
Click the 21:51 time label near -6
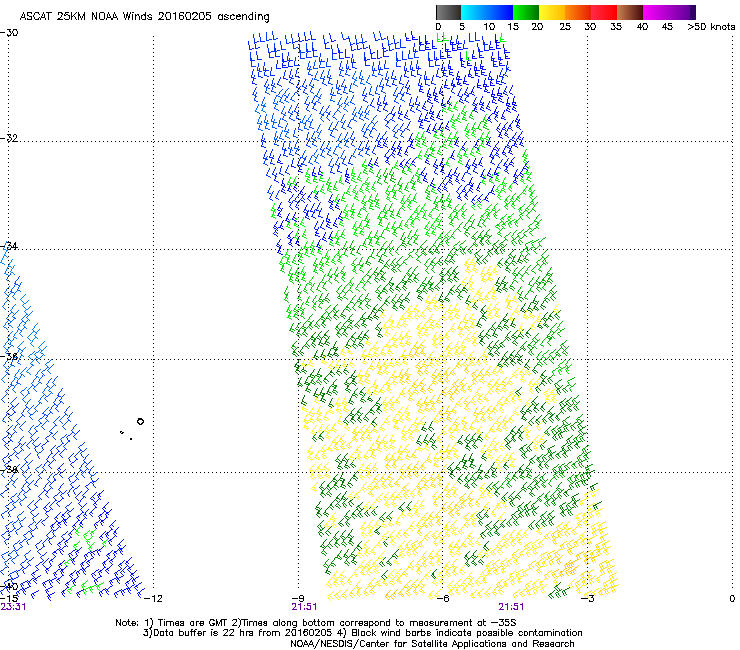click(x=512, y=607)
